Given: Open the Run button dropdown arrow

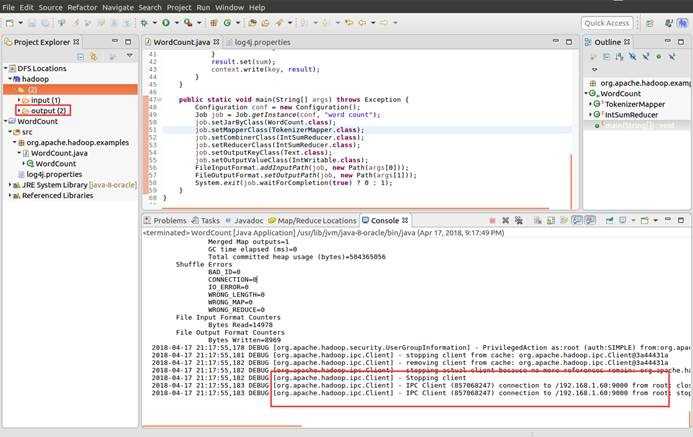Looking at the screenshot, I should (176, 23).
